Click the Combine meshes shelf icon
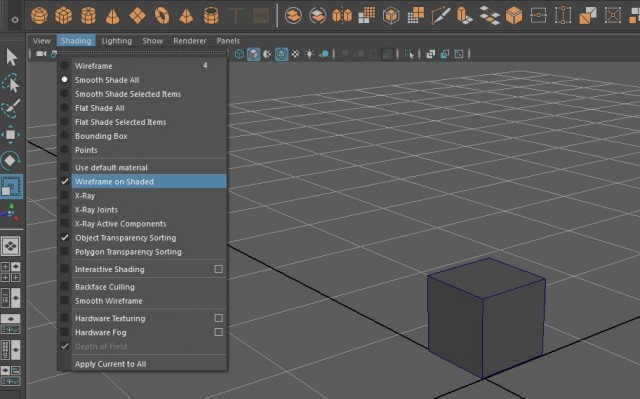640x399 pixels. 293,16
